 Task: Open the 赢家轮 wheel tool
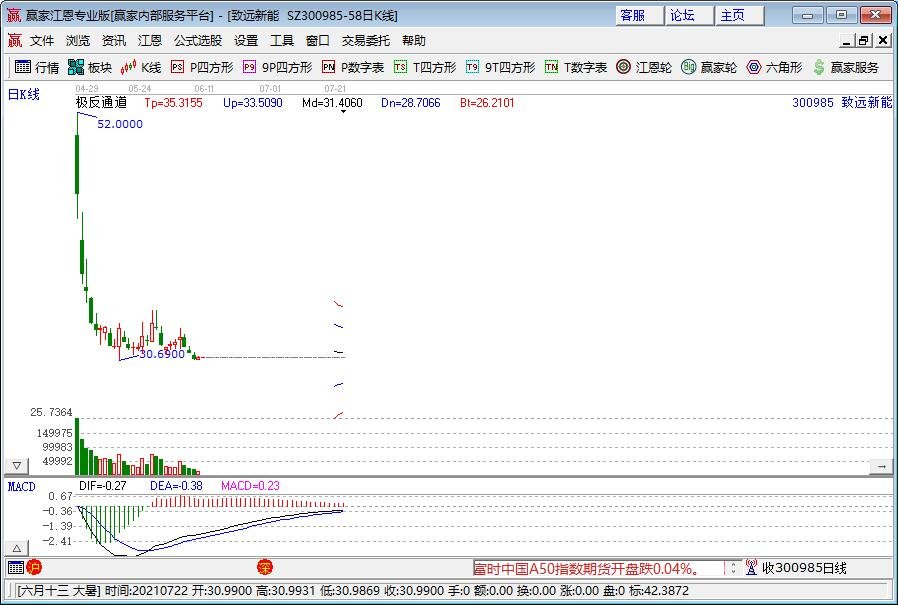tap(709, 68)
